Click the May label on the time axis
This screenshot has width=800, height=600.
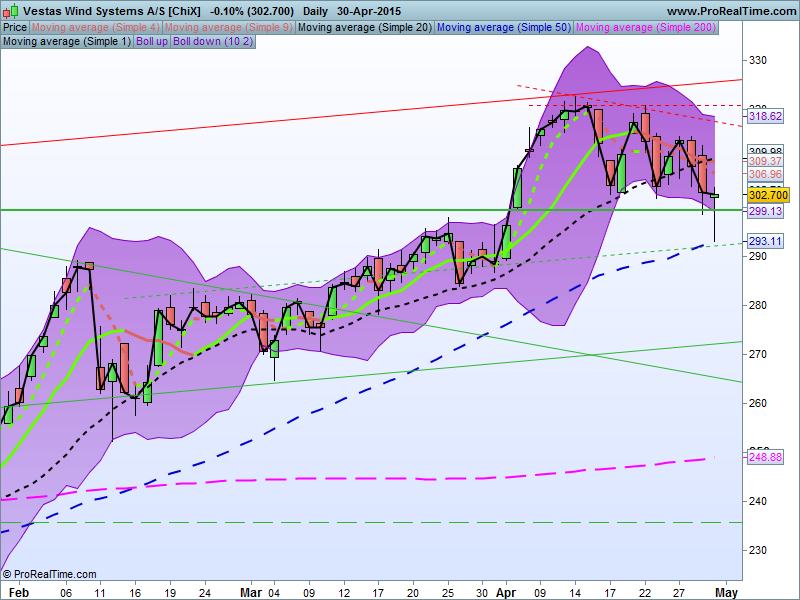[726, 593]
